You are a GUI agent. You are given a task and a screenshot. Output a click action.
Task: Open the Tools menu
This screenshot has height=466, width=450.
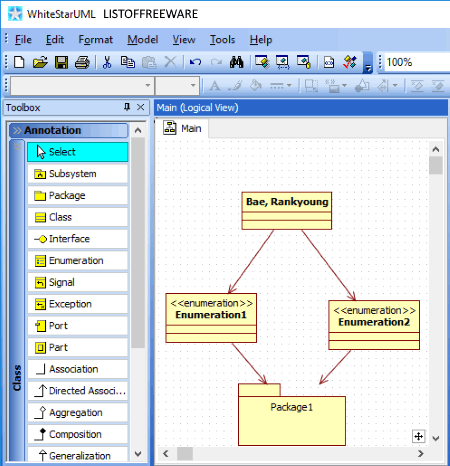tap(222, 40)
